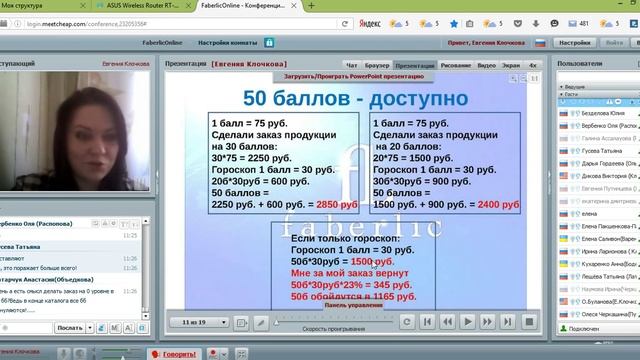Screen dimensions: 640x360
Task: Click the chat scrollbar down arrow
Action: (x=146, y=316)
